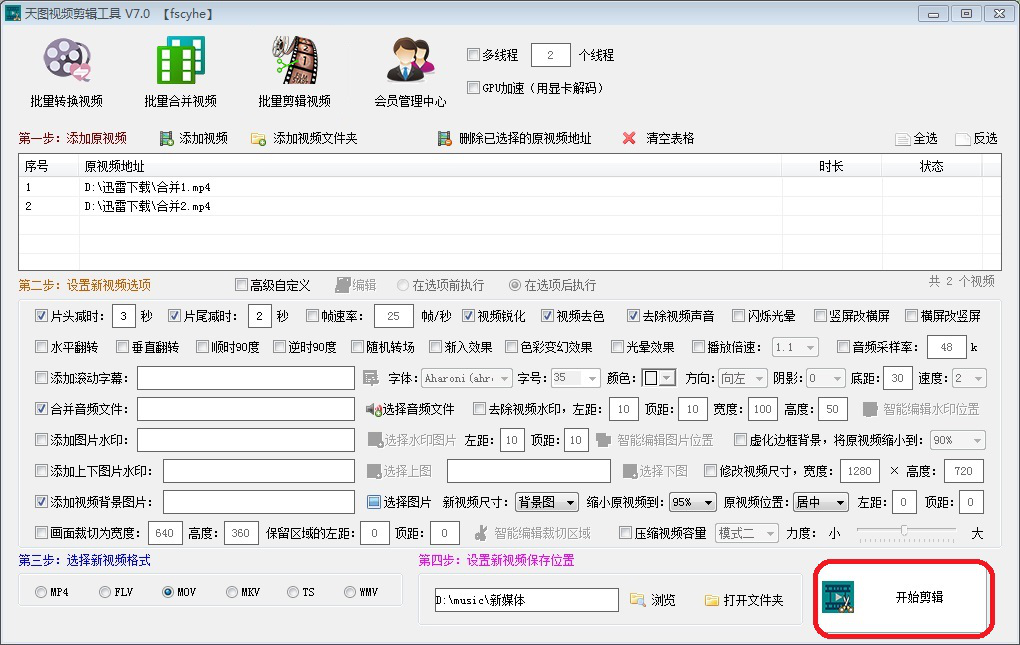This screenshot has width=1020, height=645.
Task: Click the 添加视频 icon
Action: tap(167, 138)
